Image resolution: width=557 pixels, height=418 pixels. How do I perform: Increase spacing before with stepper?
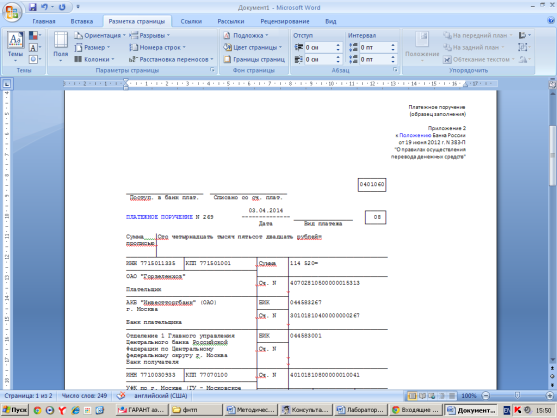(393, 45)
